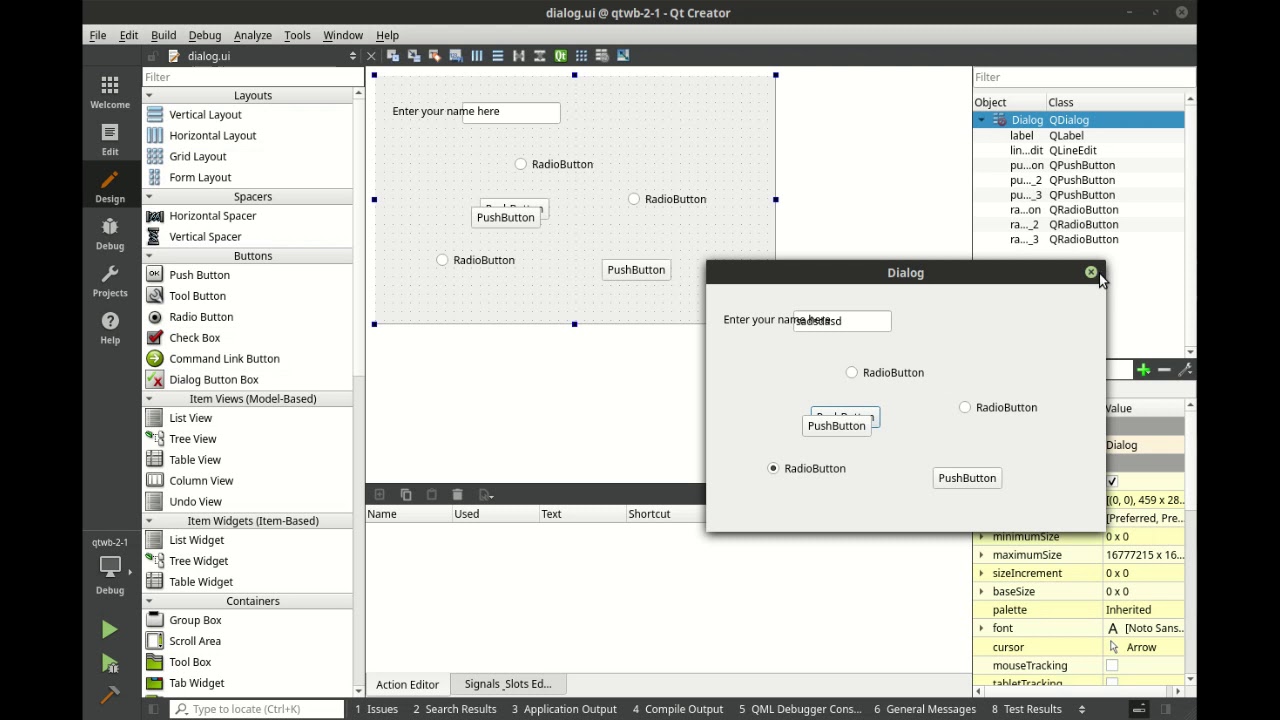Viewport: 1280px width, 720px height.
Task: Click the green Qt layout toolbar icon
Action: point(561,56)
